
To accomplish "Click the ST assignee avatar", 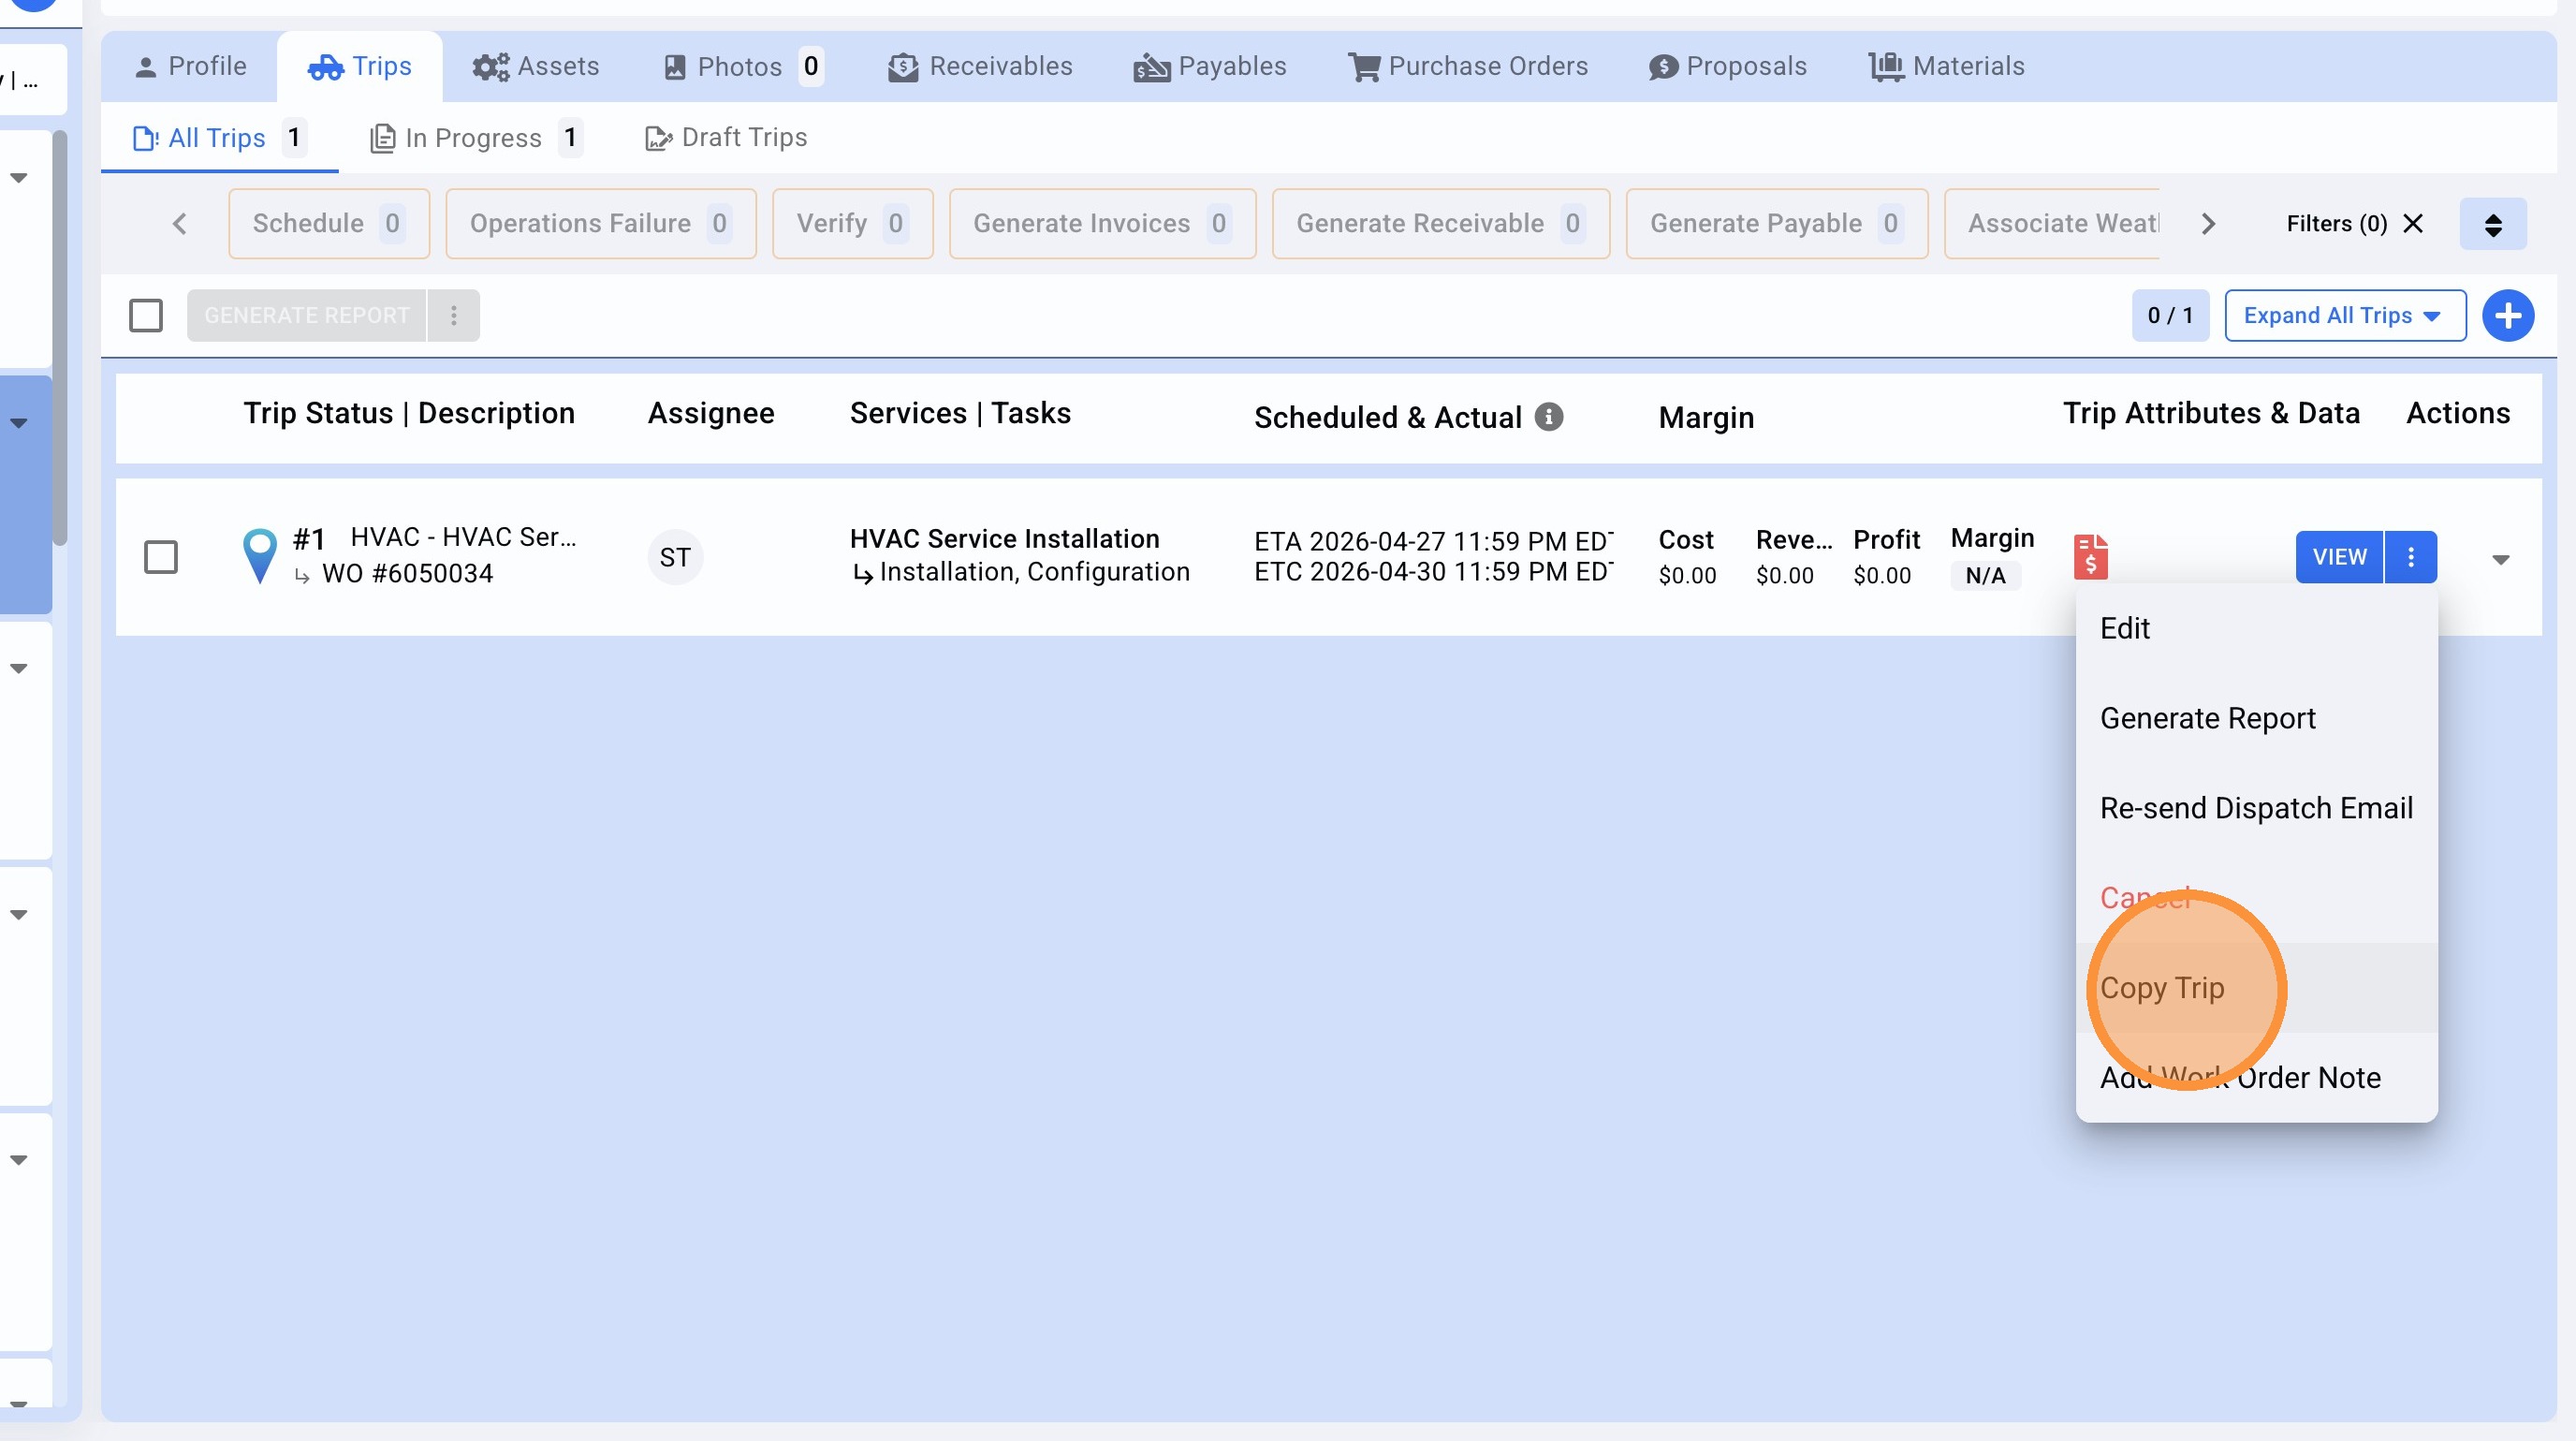I will [675, 557].
